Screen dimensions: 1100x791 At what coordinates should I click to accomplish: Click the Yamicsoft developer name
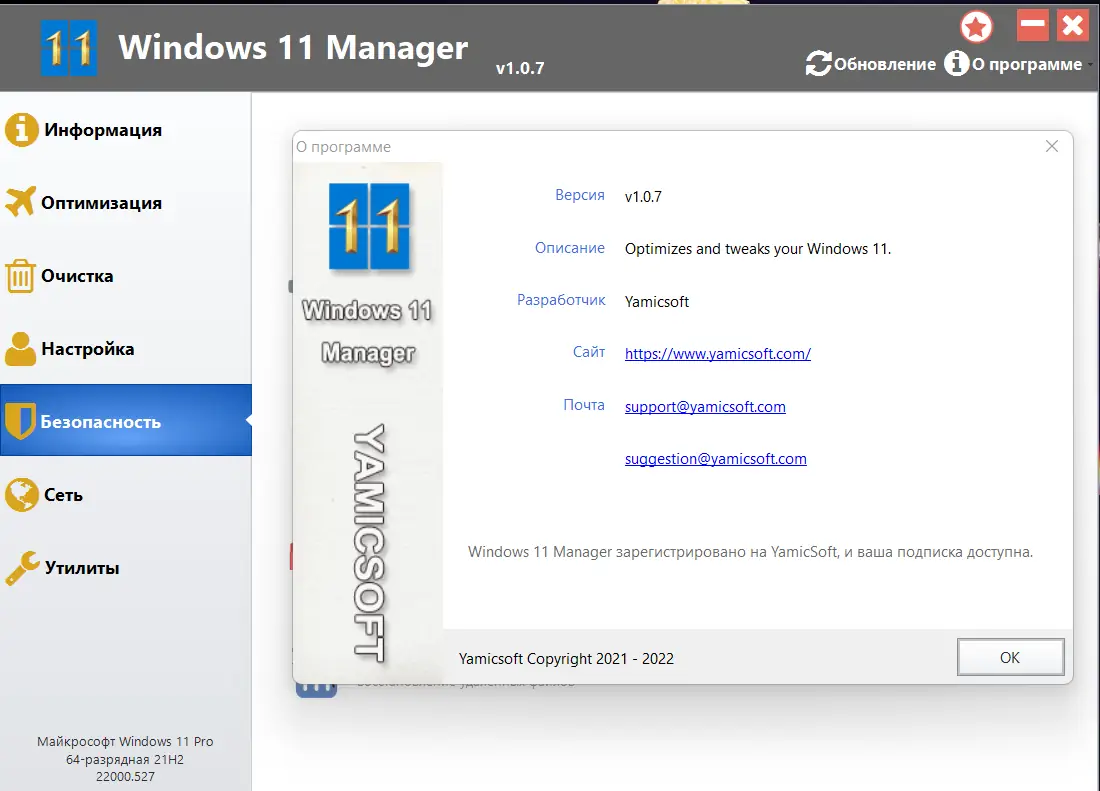pyautogui.click(x=657, y=302)
